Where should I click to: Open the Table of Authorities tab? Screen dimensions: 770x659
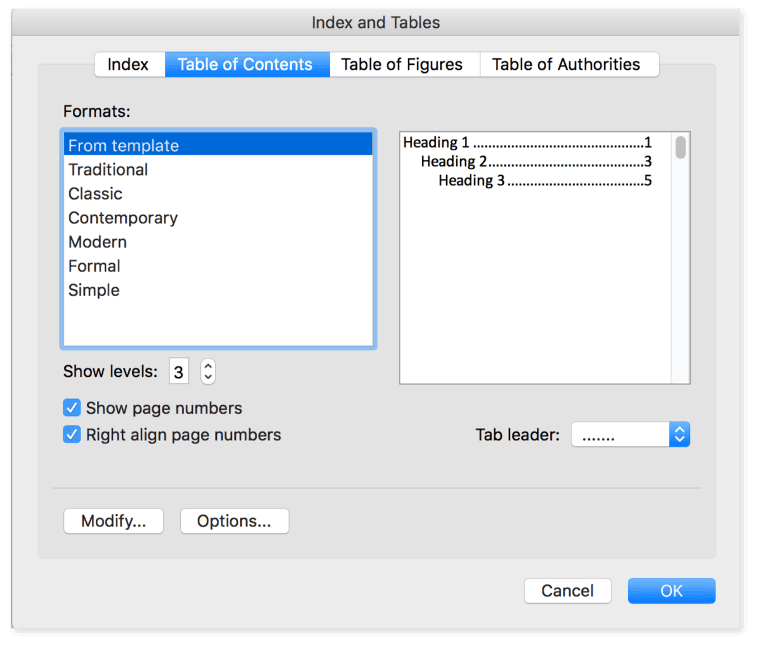click(x=566, y=64)
